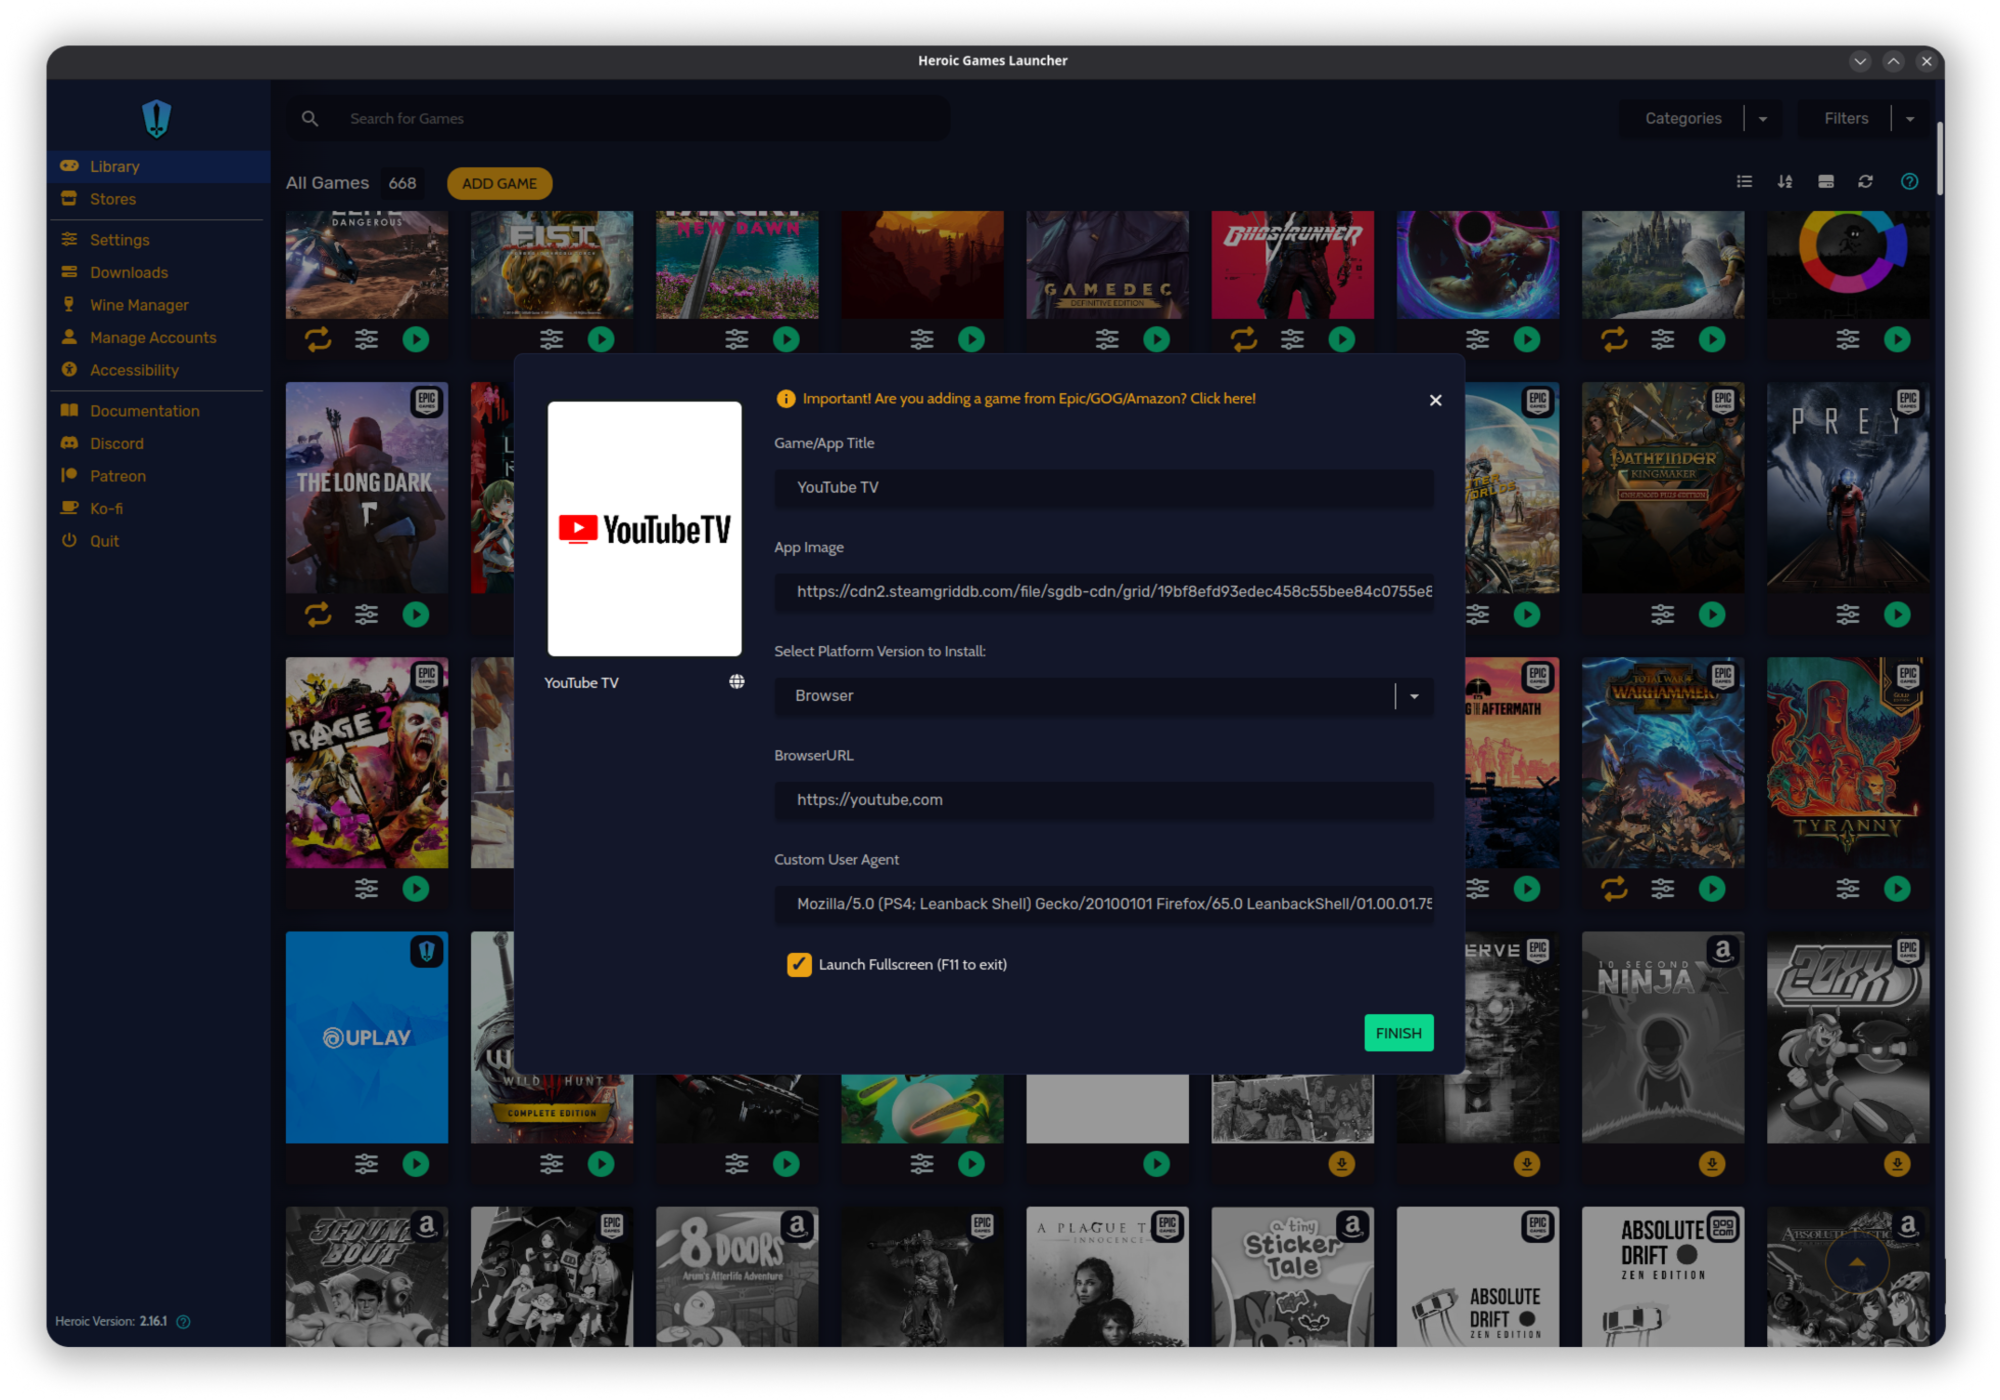Viewport: 2000px width, 1400px height.
Task: Play Total War Warhammer
Action: pyautogui.click(x=1712, y=888)
